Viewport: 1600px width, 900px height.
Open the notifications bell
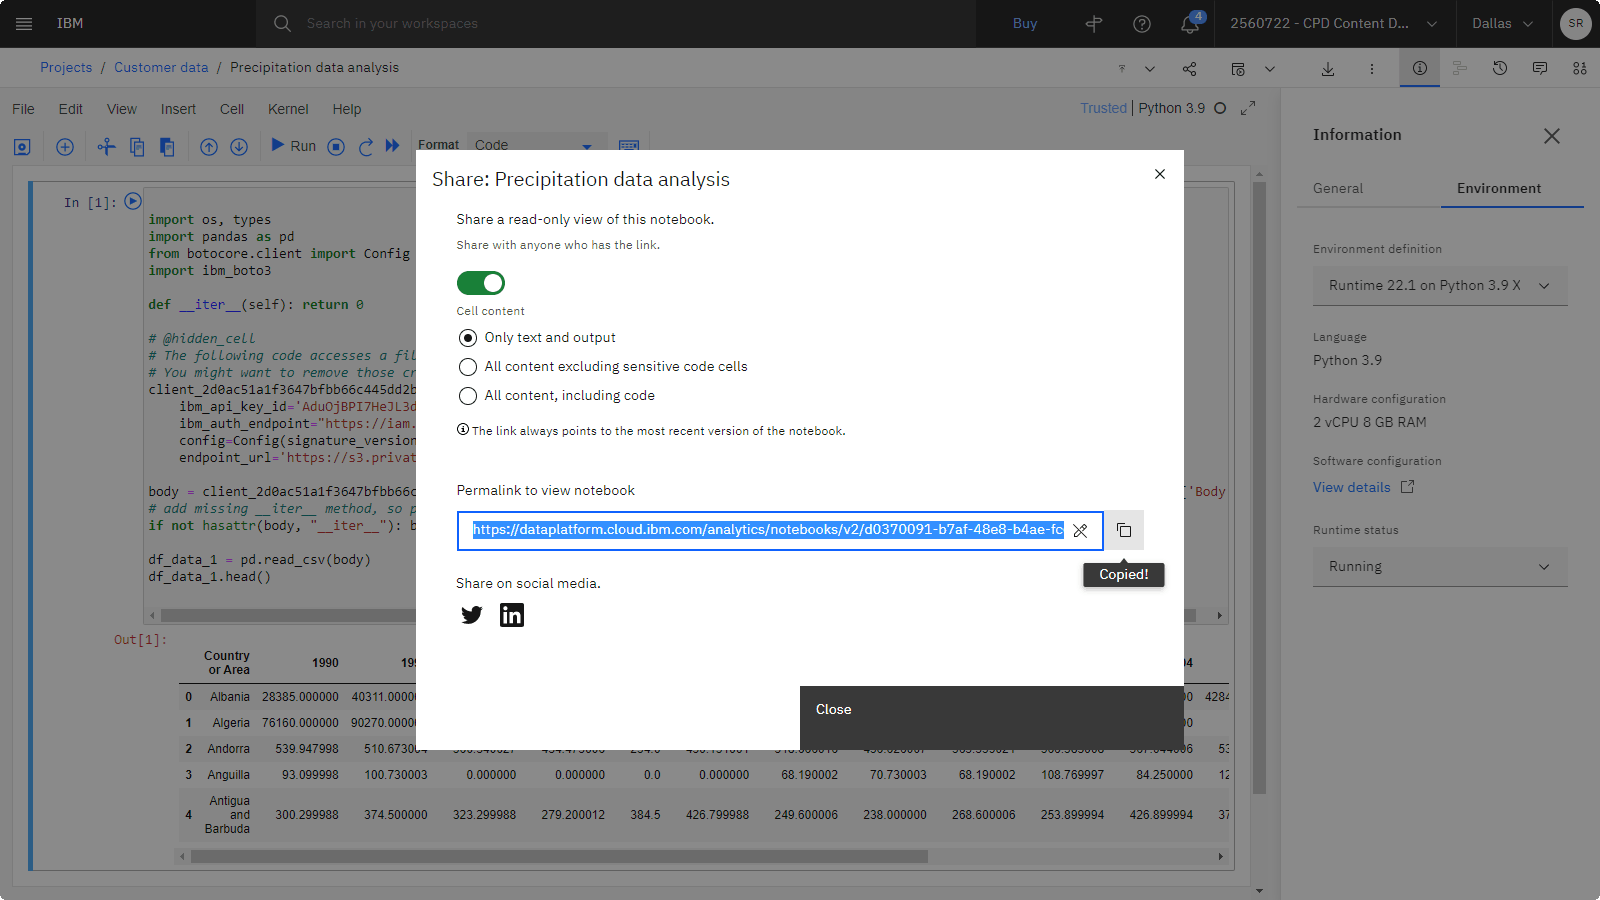pyautogui.click(x=1190, y=24)
